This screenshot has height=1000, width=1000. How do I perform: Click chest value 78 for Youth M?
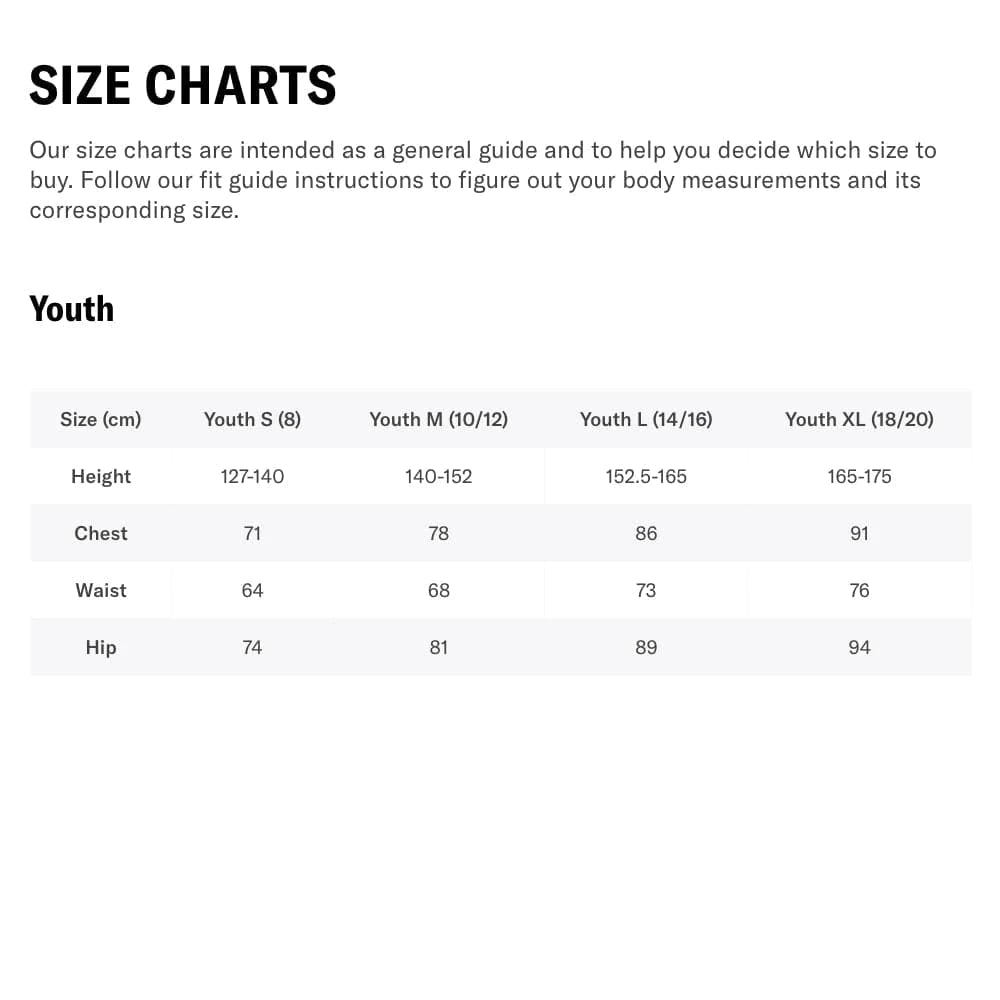438,533
